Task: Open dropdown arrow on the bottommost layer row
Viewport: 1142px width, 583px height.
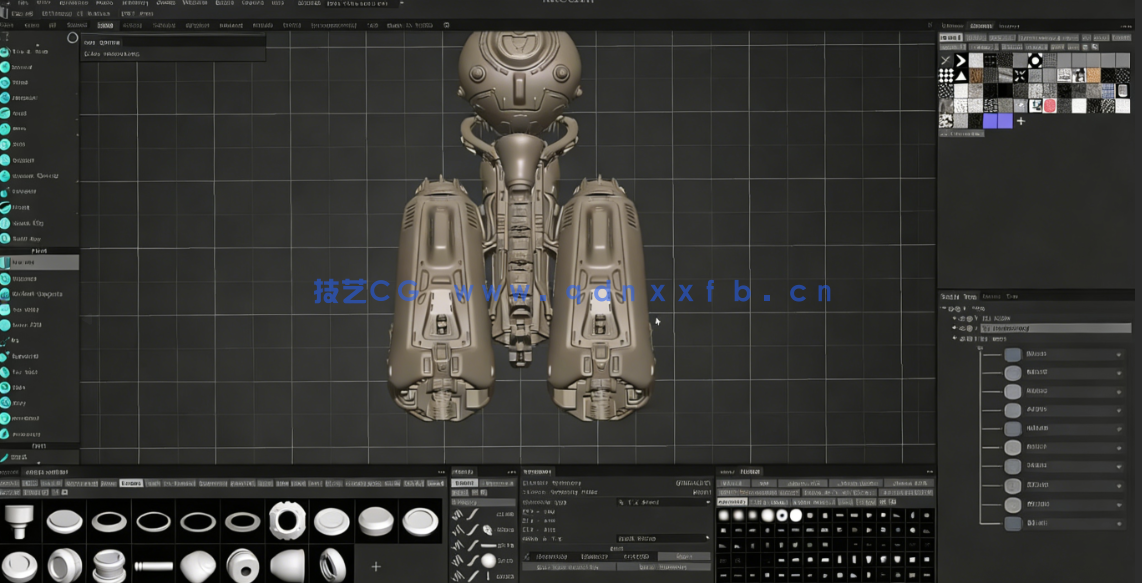Action: (x=1119, y=524)
